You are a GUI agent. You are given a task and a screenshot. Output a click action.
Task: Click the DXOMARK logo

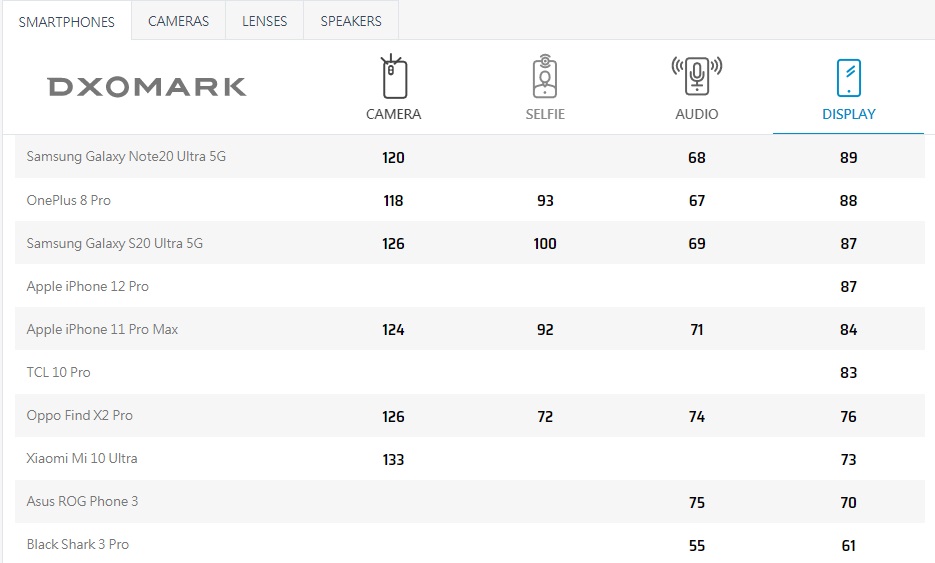147,87
